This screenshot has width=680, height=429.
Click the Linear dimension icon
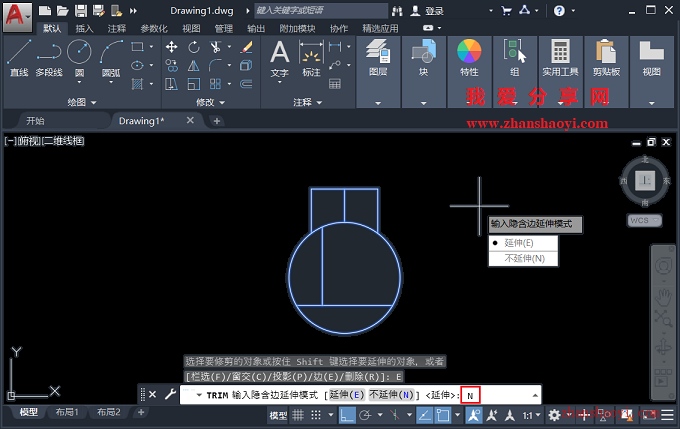(x=335, y=46)
